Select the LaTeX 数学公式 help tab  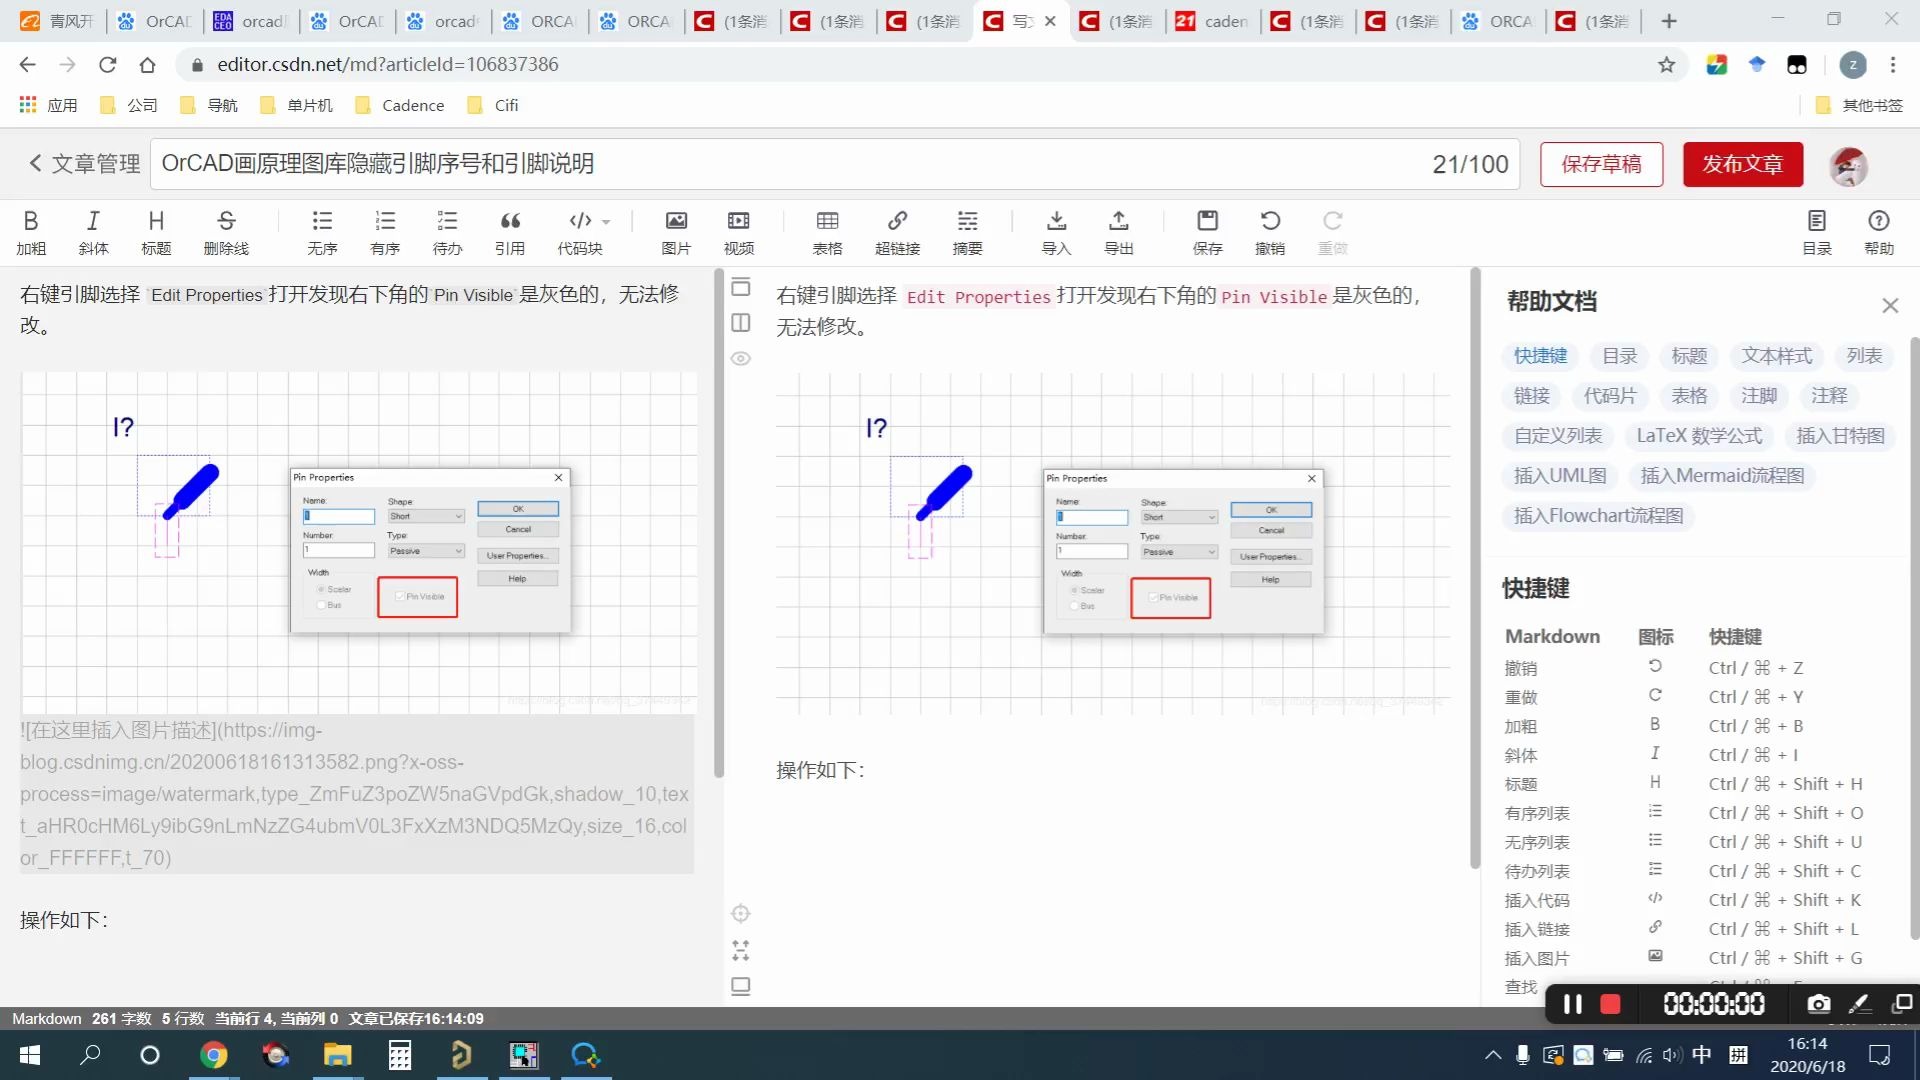pos(1699,436)
